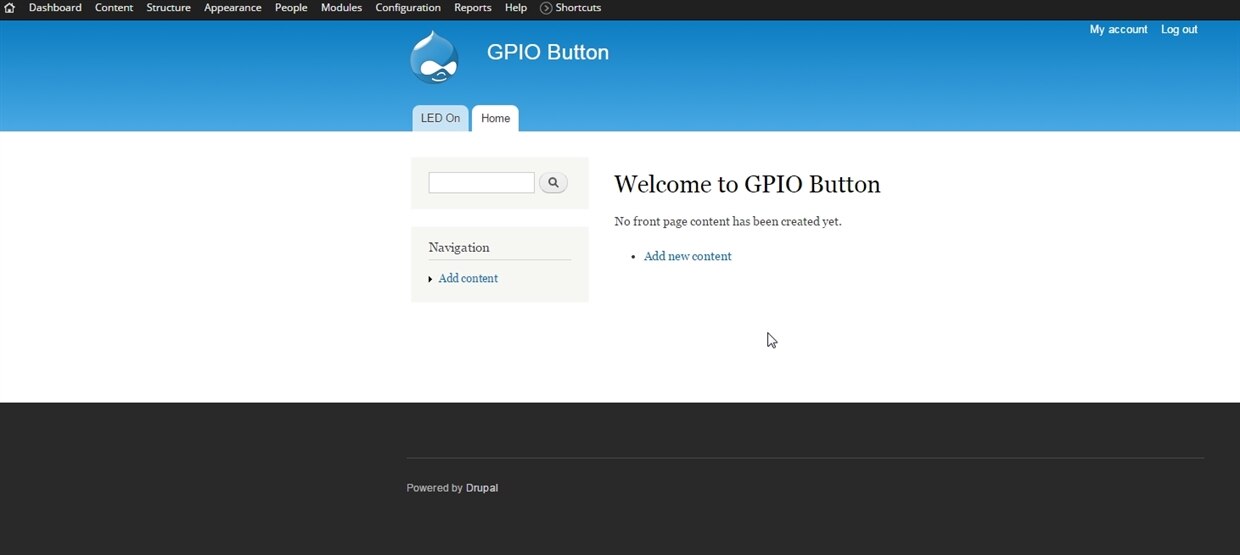Click the GPIO Button site title

pyautogui.click(x=548, y=52)
